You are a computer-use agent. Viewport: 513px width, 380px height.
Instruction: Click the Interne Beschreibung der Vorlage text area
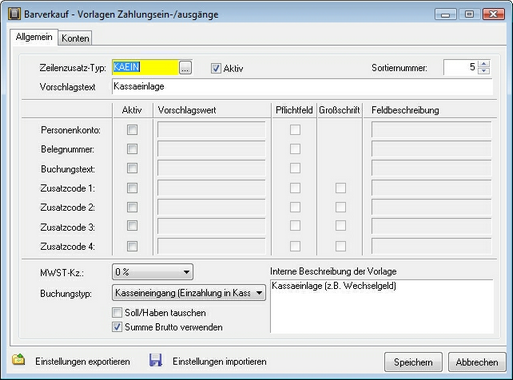pos(382,306)
